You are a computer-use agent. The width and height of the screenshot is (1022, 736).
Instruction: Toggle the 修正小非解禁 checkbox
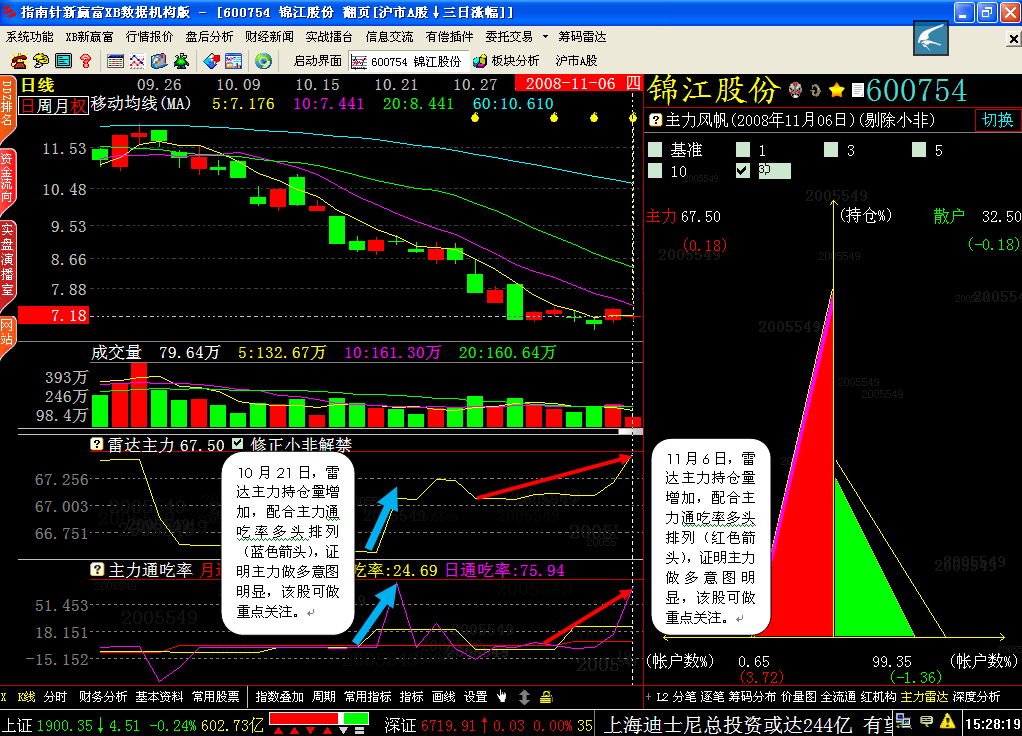pyautogui.click(x=237, y=445)
